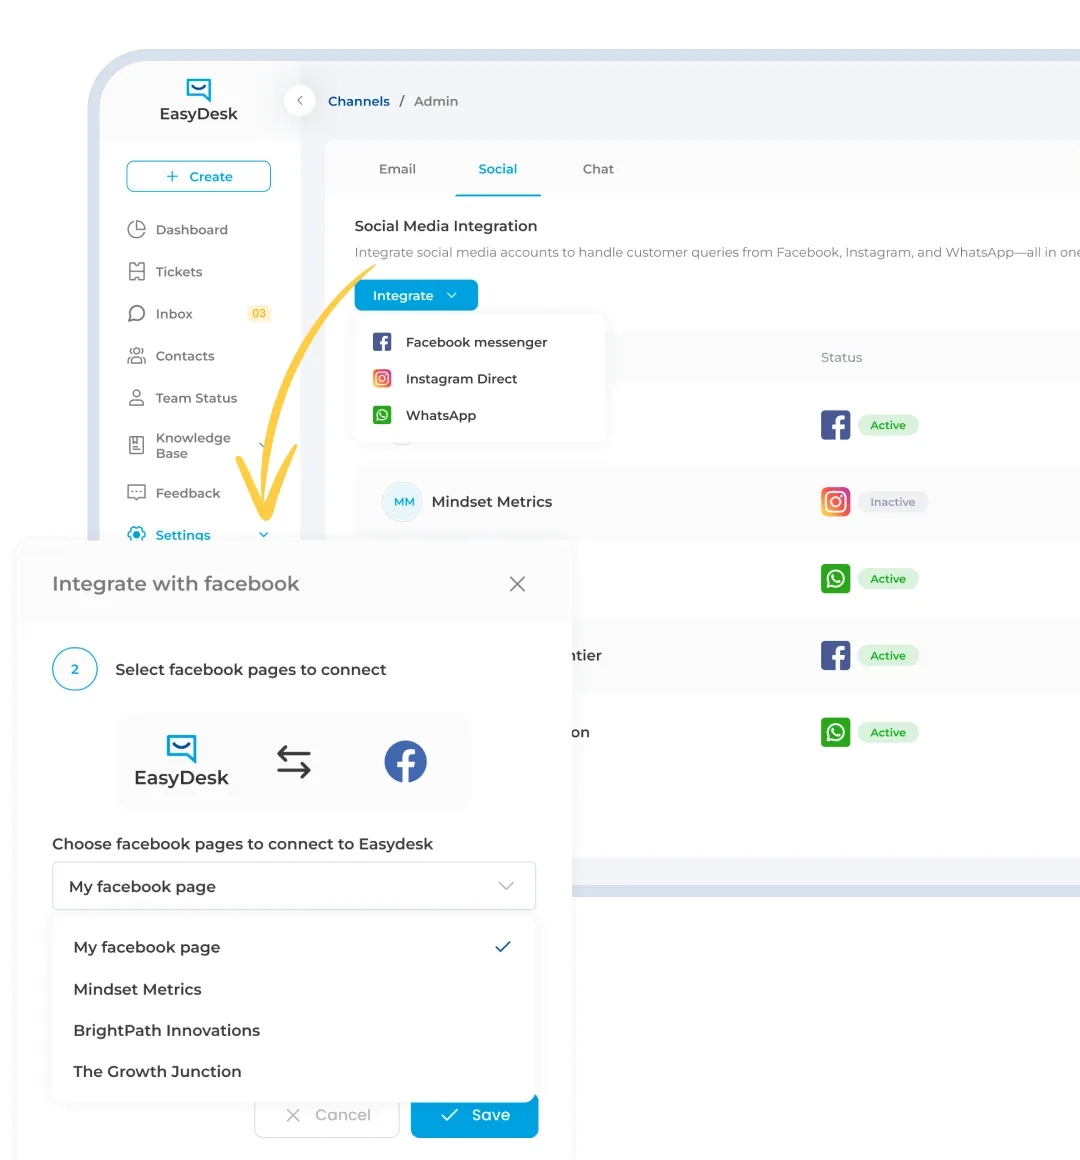Screen dimensions: 1080x1160
Task: Click the round Facebook logo in dialog
Action: coord(405,761)
